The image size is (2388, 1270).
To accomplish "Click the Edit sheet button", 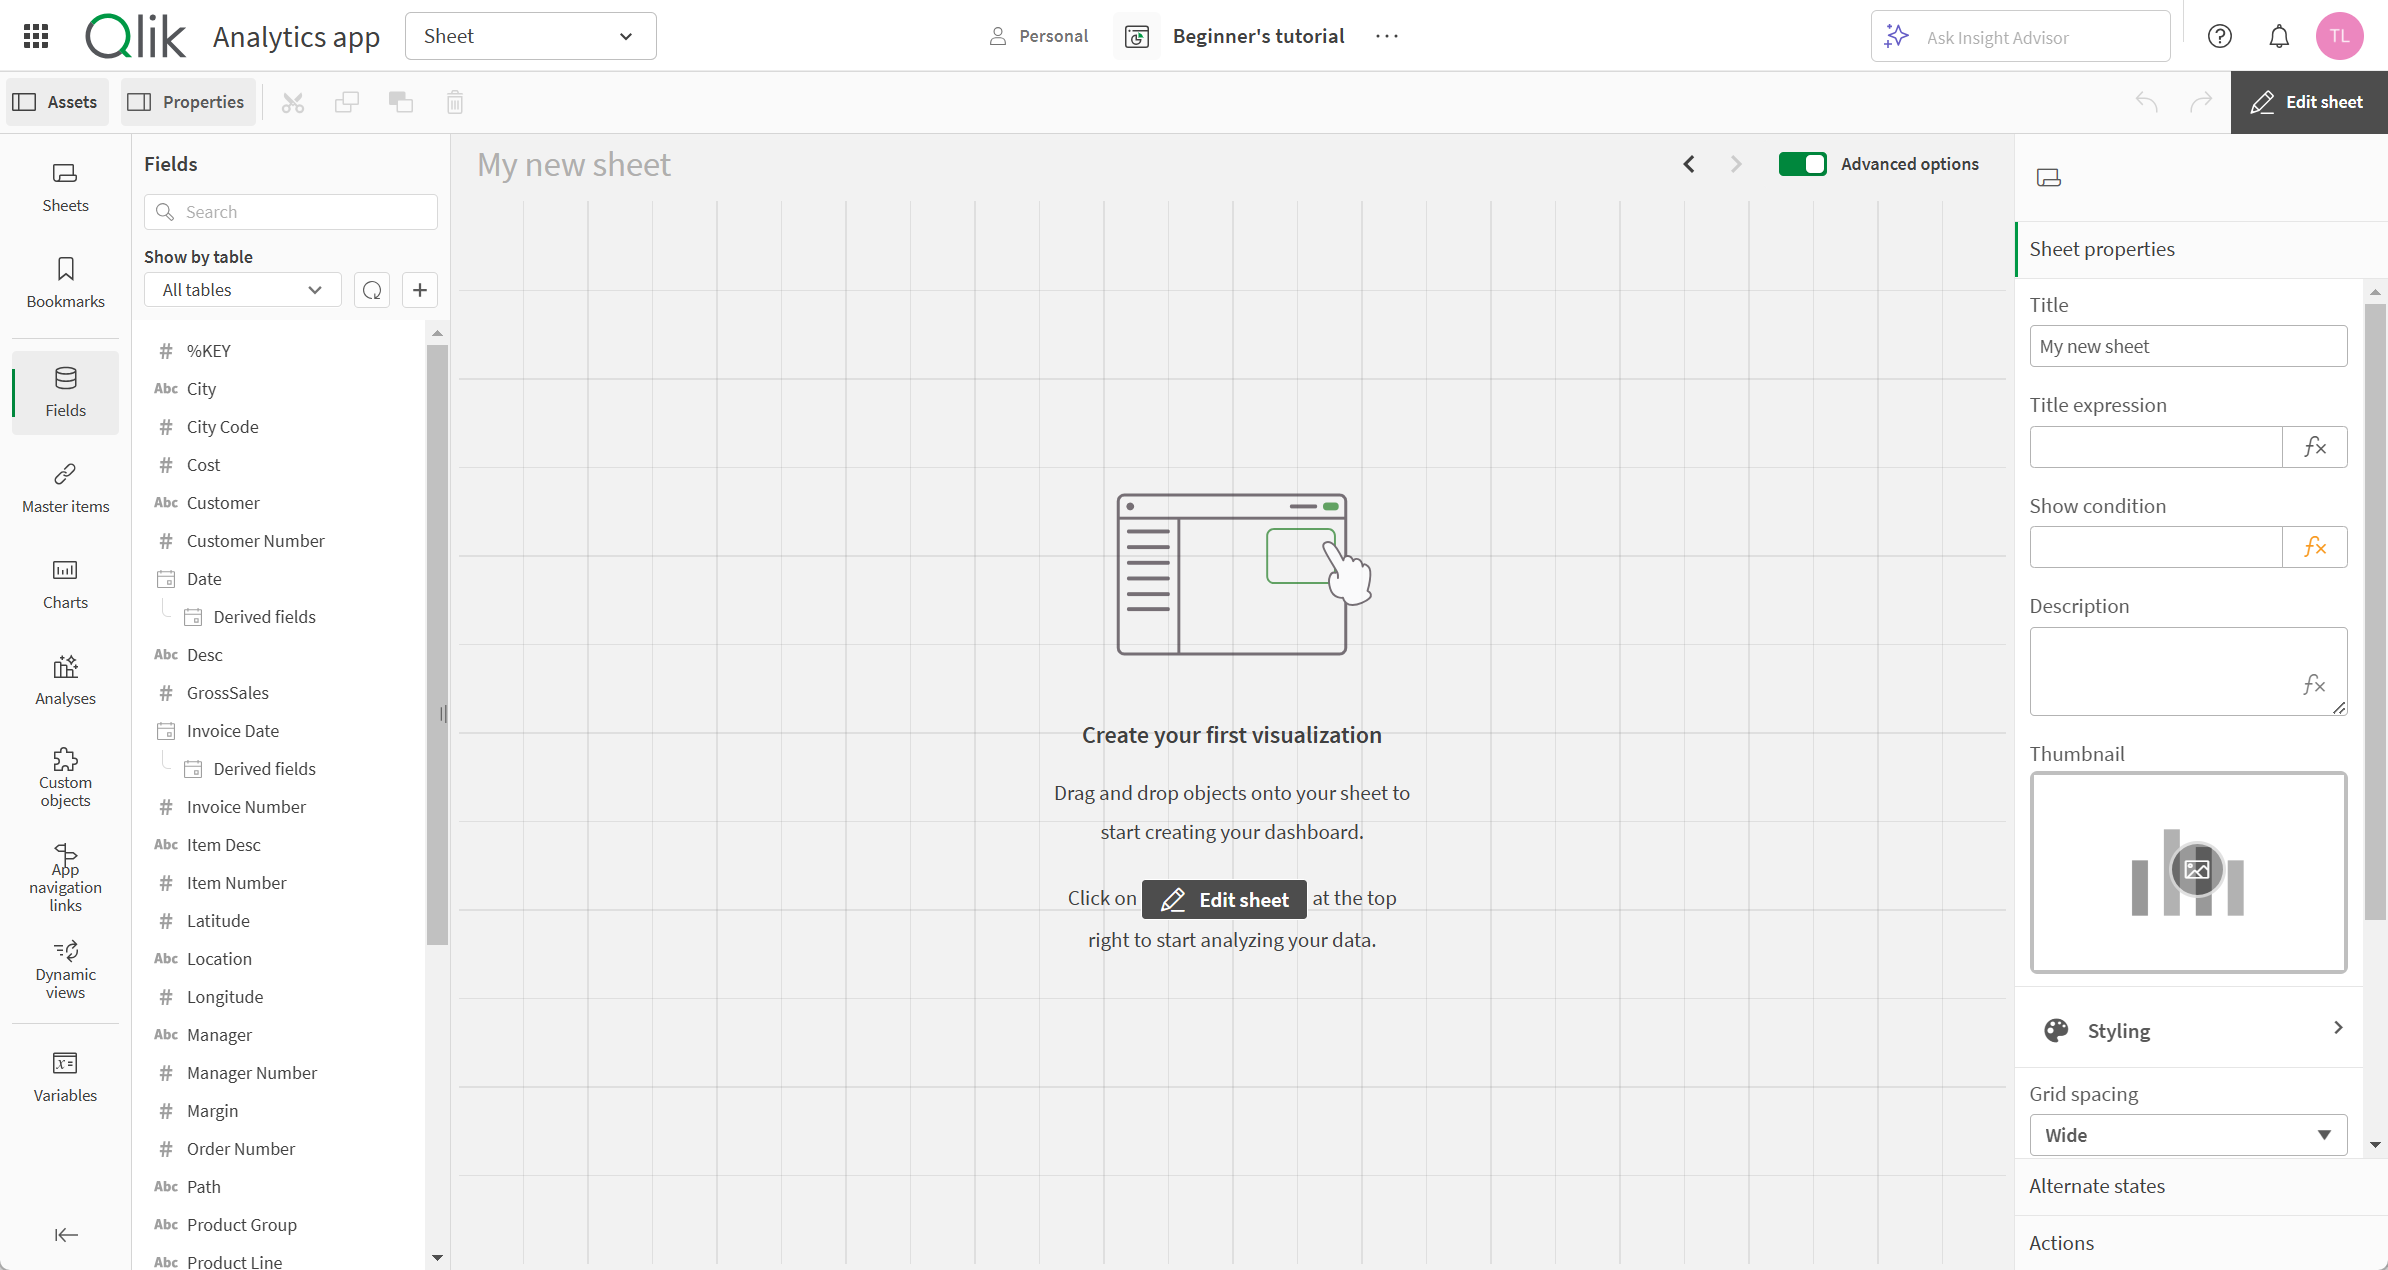I will click(2307, 101).
